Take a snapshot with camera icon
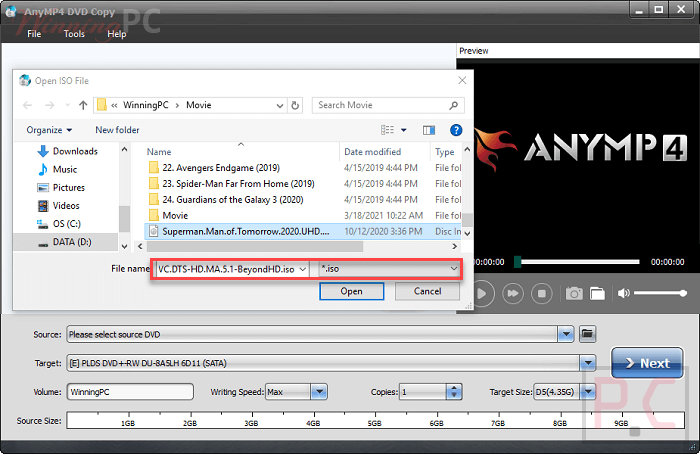The width and height of the screenshot is (700, 454). click(x=574, y=293)
